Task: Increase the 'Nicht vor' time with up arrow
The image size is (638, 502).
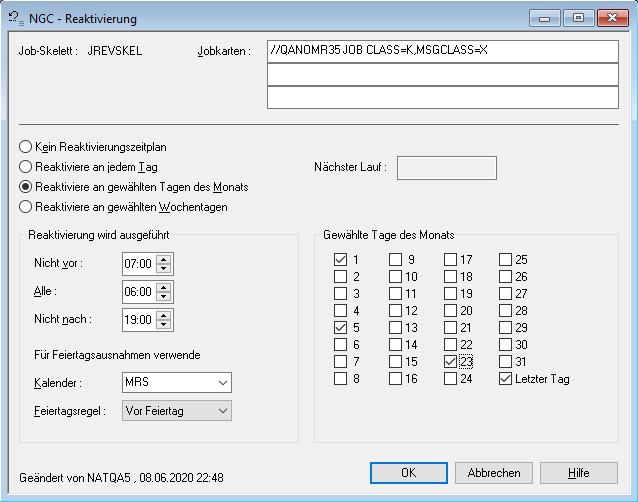Action: pyautogui.click(x=164, y=259)
